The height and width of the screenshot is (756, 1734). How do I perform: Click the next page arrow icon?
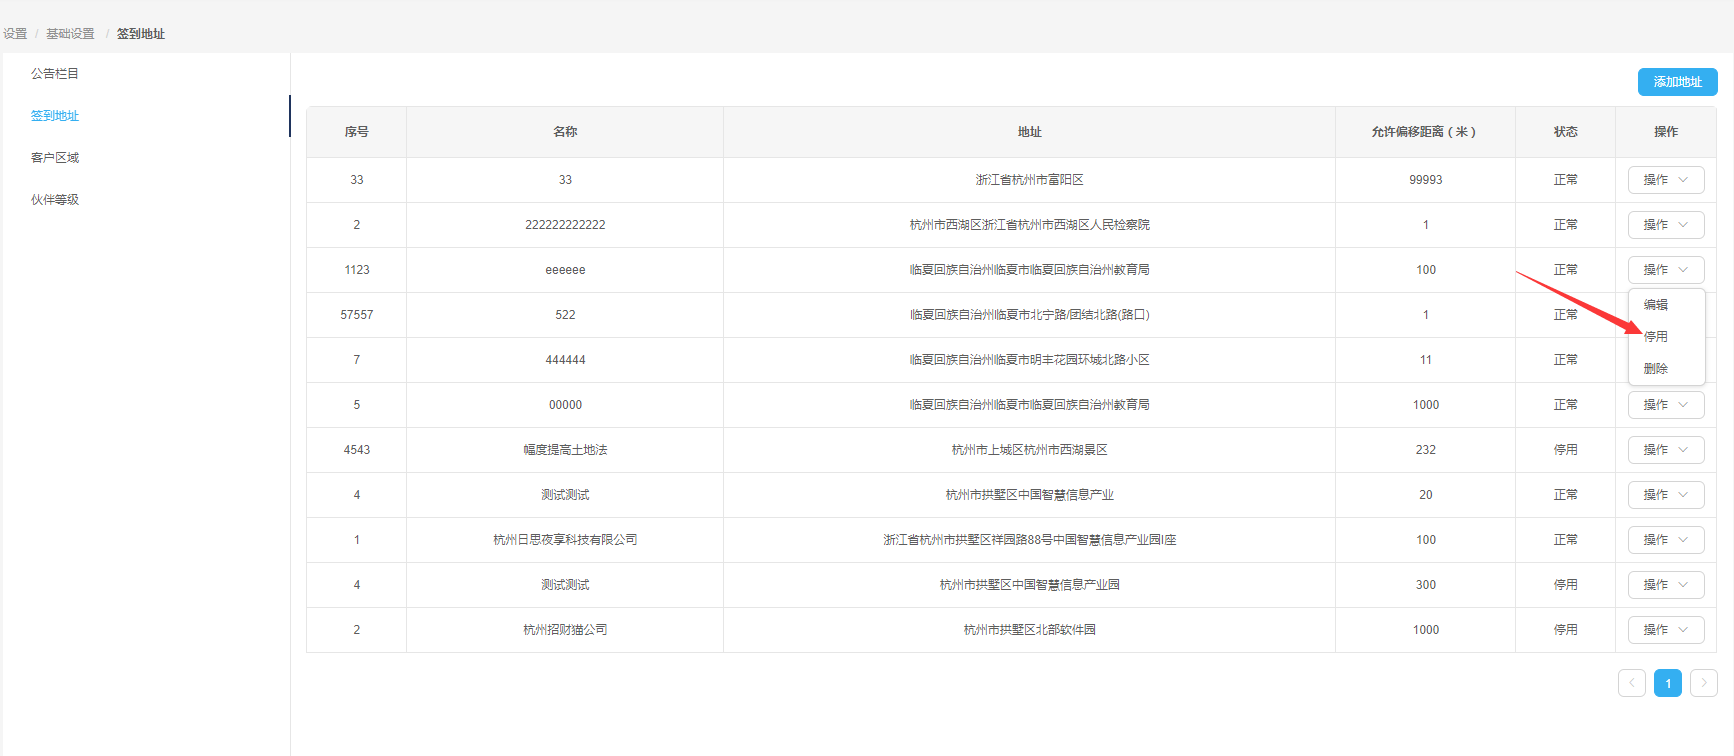pyautogui.click(x=1703, y=683)
